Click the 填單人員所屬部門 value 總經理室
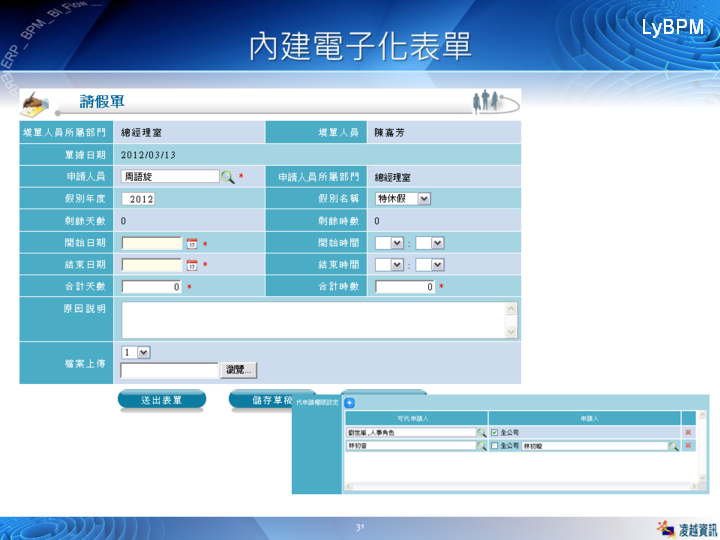 pos(141,133)
